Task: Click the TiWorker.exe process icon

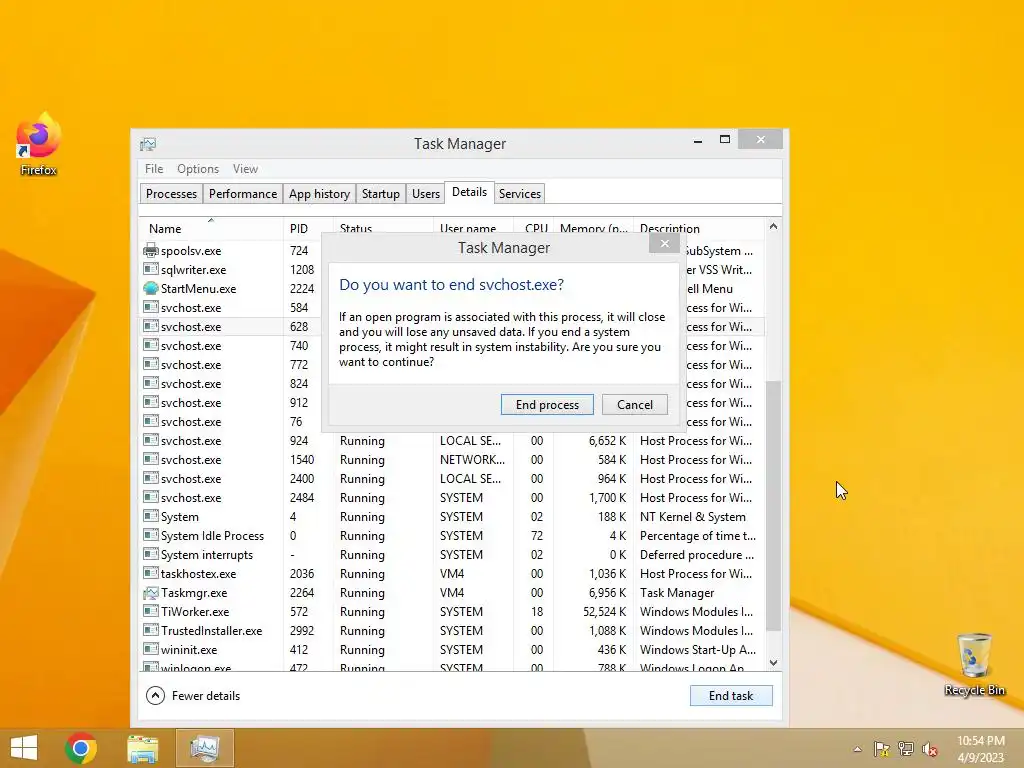Action: 151,611
